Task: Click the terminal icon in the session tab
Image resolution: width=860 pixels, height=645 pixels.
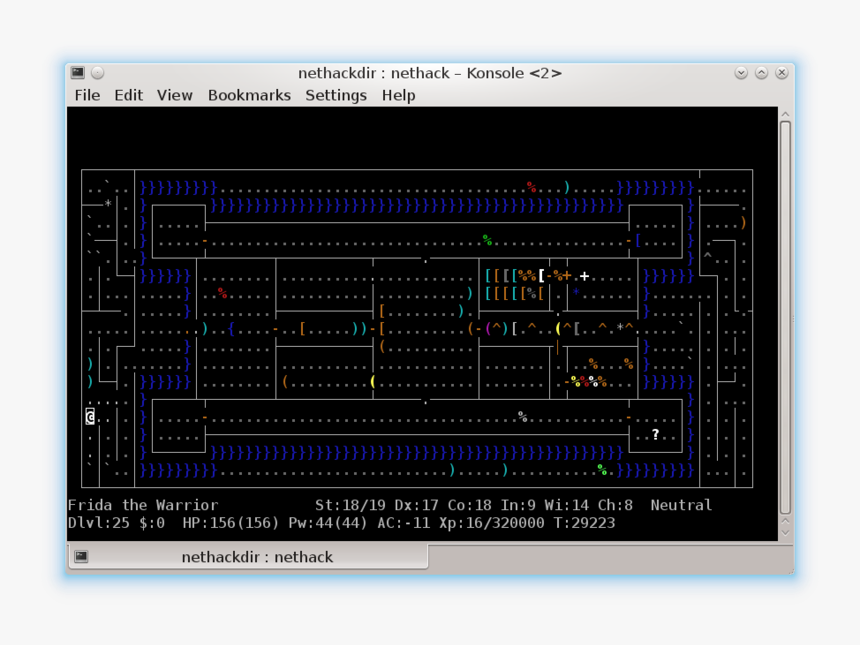Action: (81, 557)
